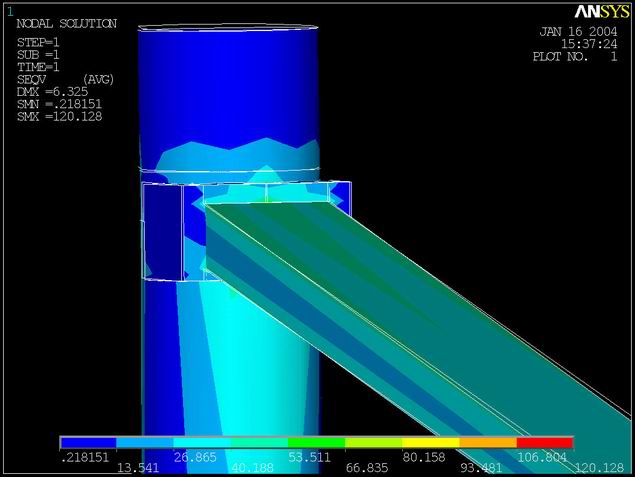635x477 pixels.
Task: Click the STEP=1 label
Action: [x=38, y=42]
